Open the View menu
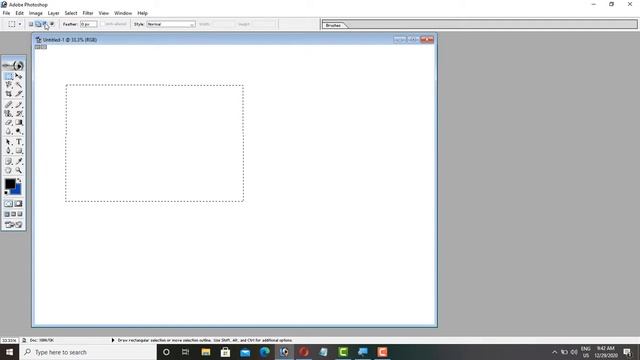640x360 pixels. coord(104,13)
